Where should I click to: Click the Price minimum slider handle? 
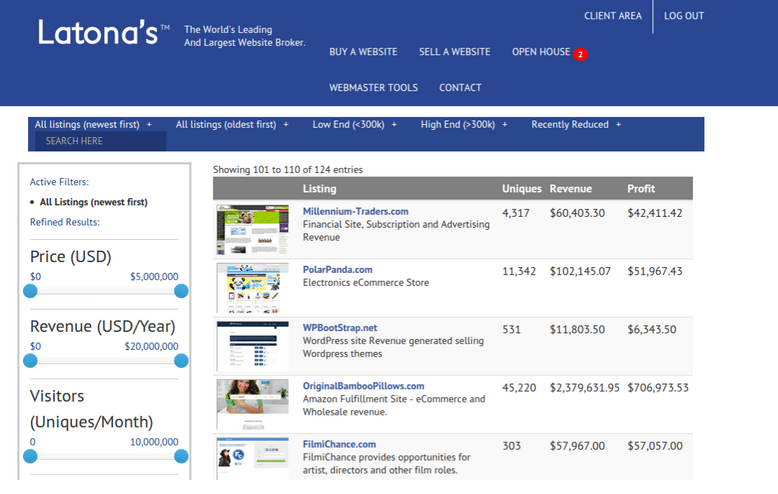(x=30, y=291)
